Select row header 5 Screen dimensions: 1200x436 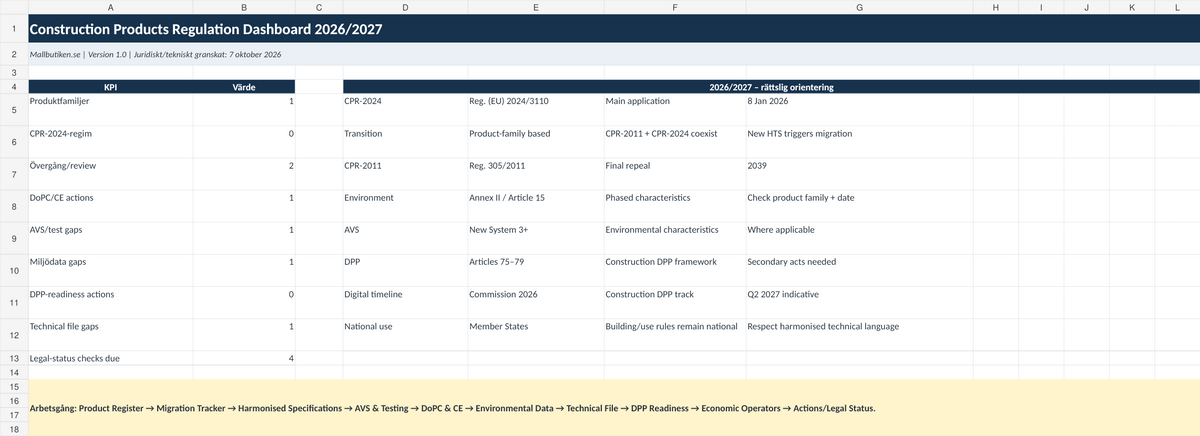13,109
